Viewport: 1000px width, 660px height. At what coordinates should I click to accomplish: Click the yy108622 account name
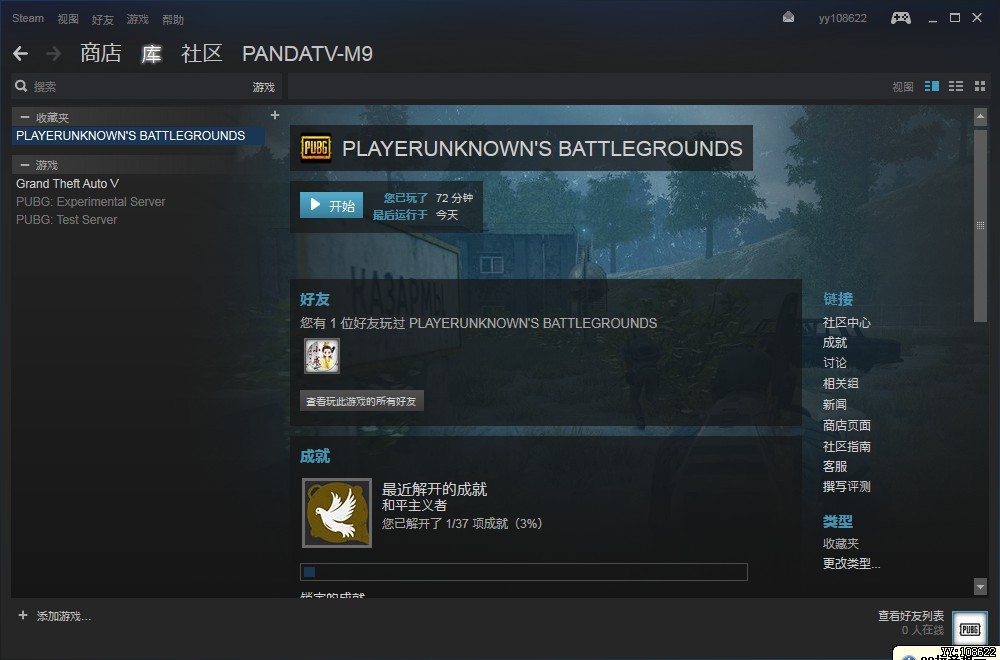click(x=842, y=18)
